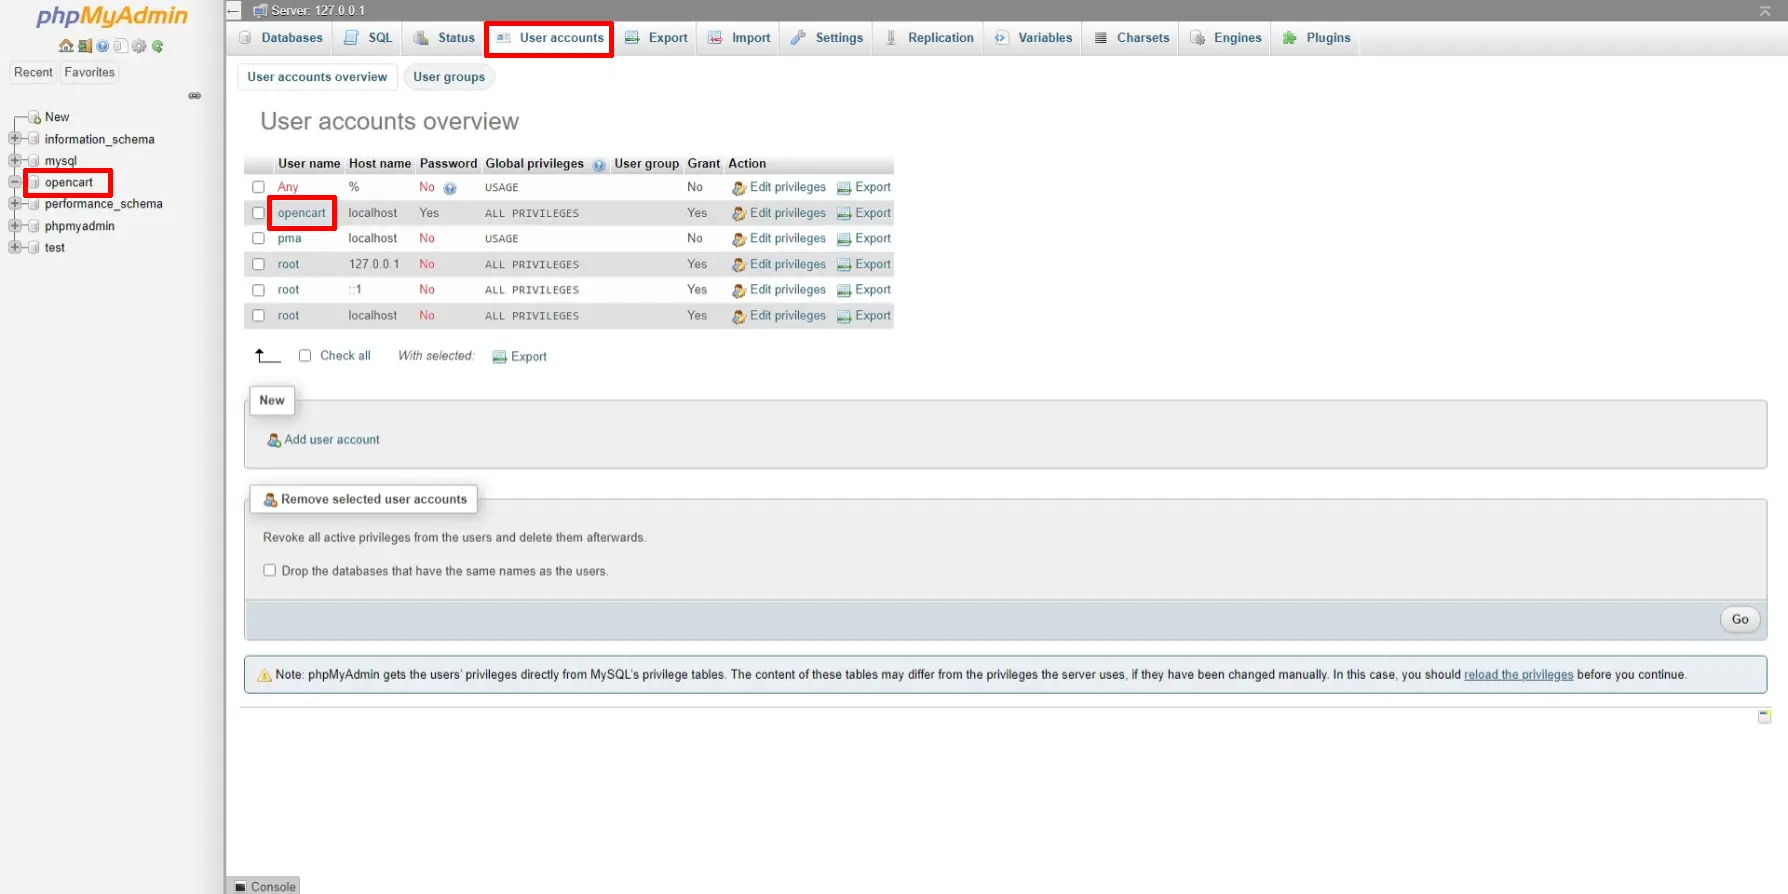Expand mysql database tree node
Image resolution: width=1788 pixels, height=894 pixels.
tap(14, 161)
